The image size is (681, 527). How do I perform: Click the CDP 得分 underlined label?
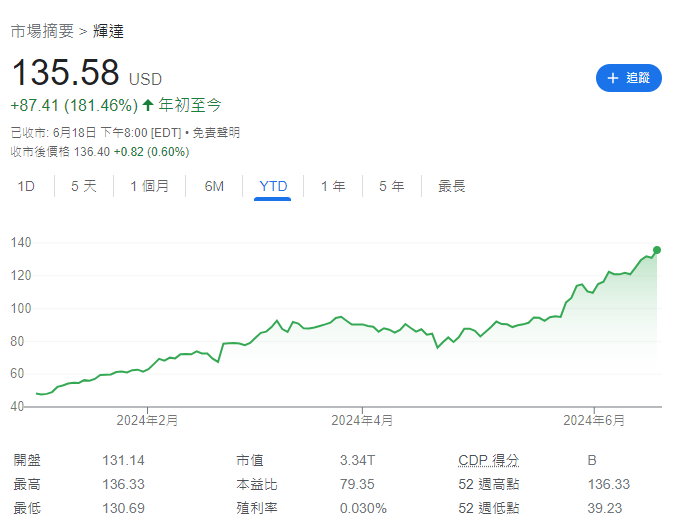[488, 460]
